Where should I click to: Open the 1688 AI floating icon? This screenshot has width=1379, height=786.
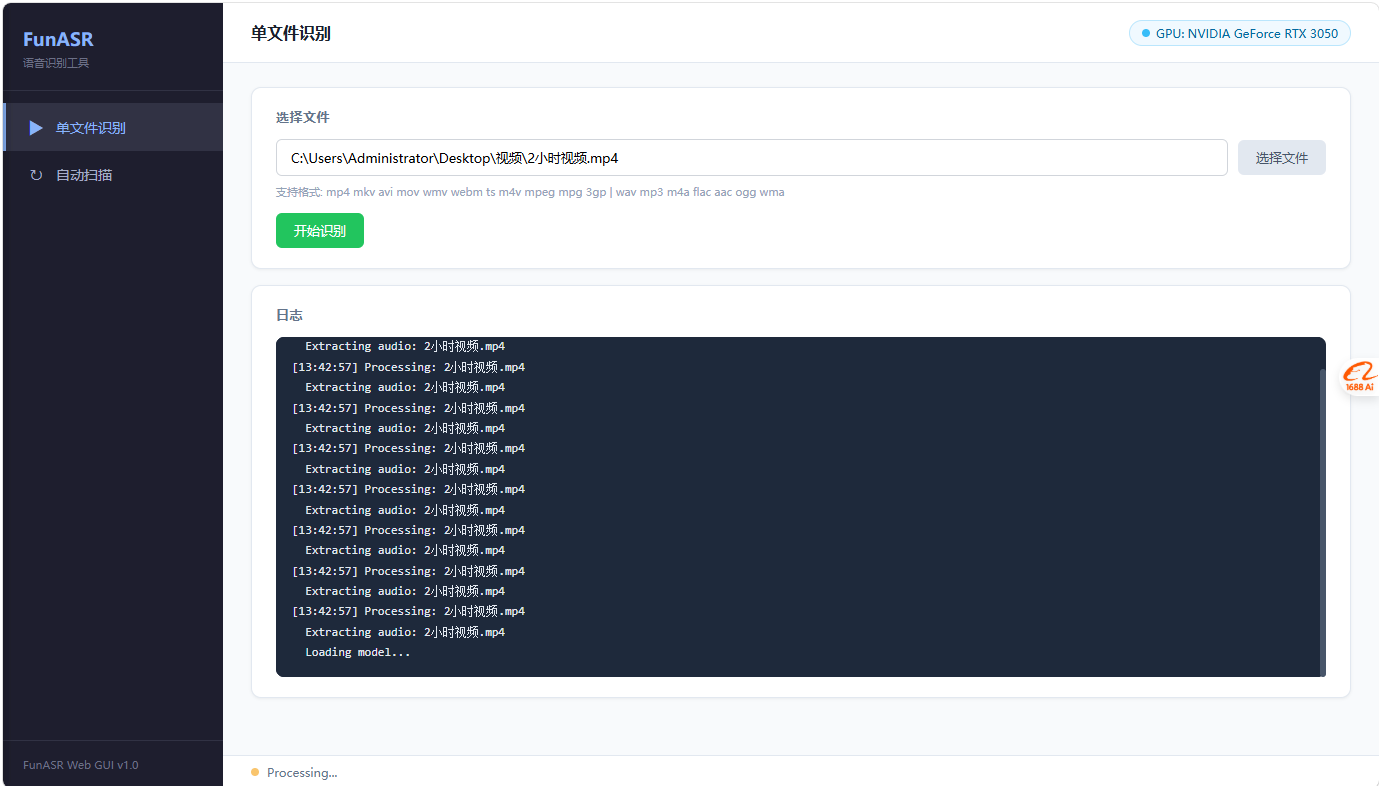(1359, 377)
